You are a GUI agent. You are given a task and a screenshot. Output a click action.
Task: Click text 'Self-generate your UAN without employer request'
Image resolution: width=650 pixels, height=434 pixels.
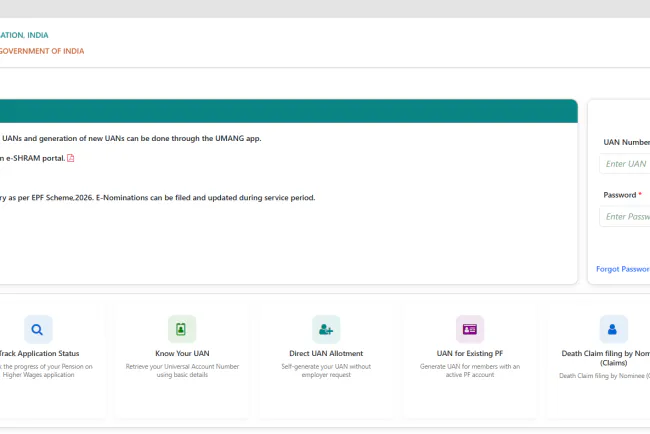point(326,371)
